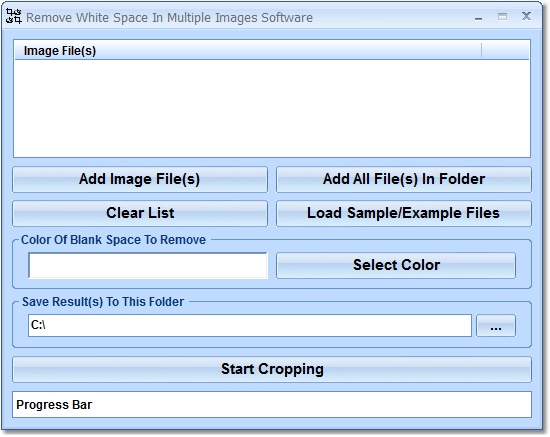This screenshot has height=437, width=550.
Task: Choose Add All File(s) In Folder
Action: (404, 179)
